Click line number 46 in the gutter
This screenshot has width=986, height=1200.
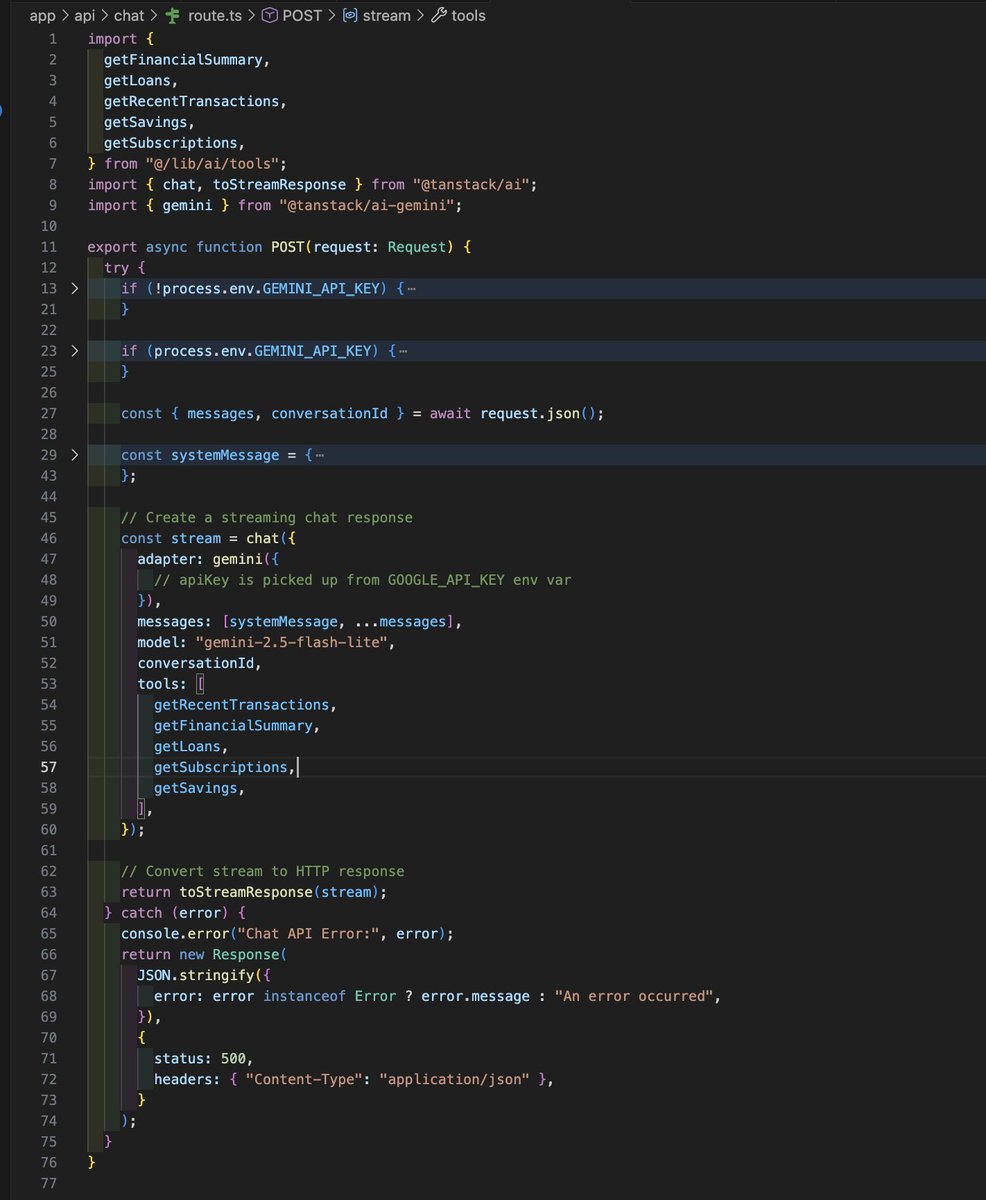(48, 538)
